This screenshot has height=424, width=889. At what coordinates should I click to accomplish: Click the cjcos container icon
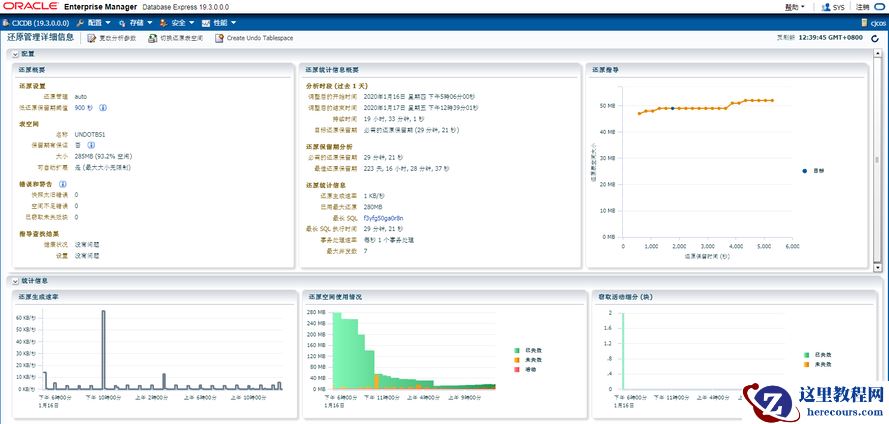[864, 23]
